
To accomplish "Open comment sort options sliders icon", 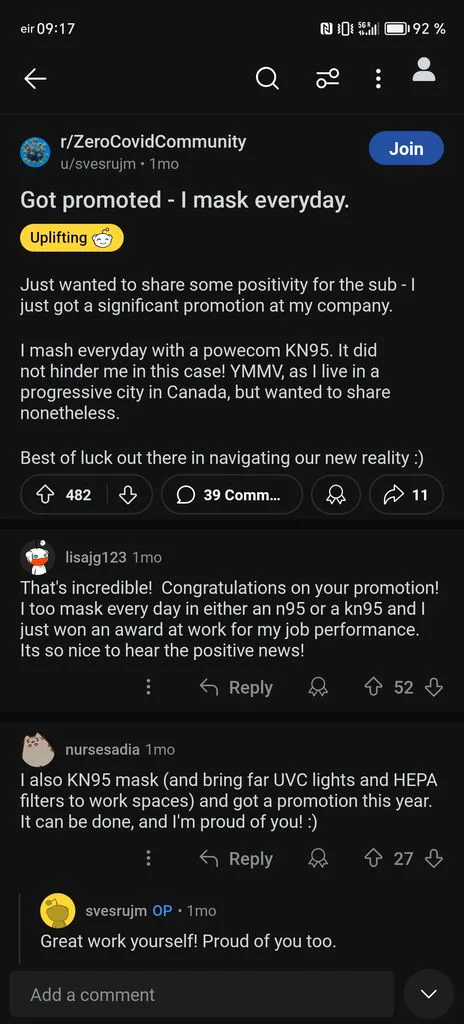I will (x=327, y=79).
